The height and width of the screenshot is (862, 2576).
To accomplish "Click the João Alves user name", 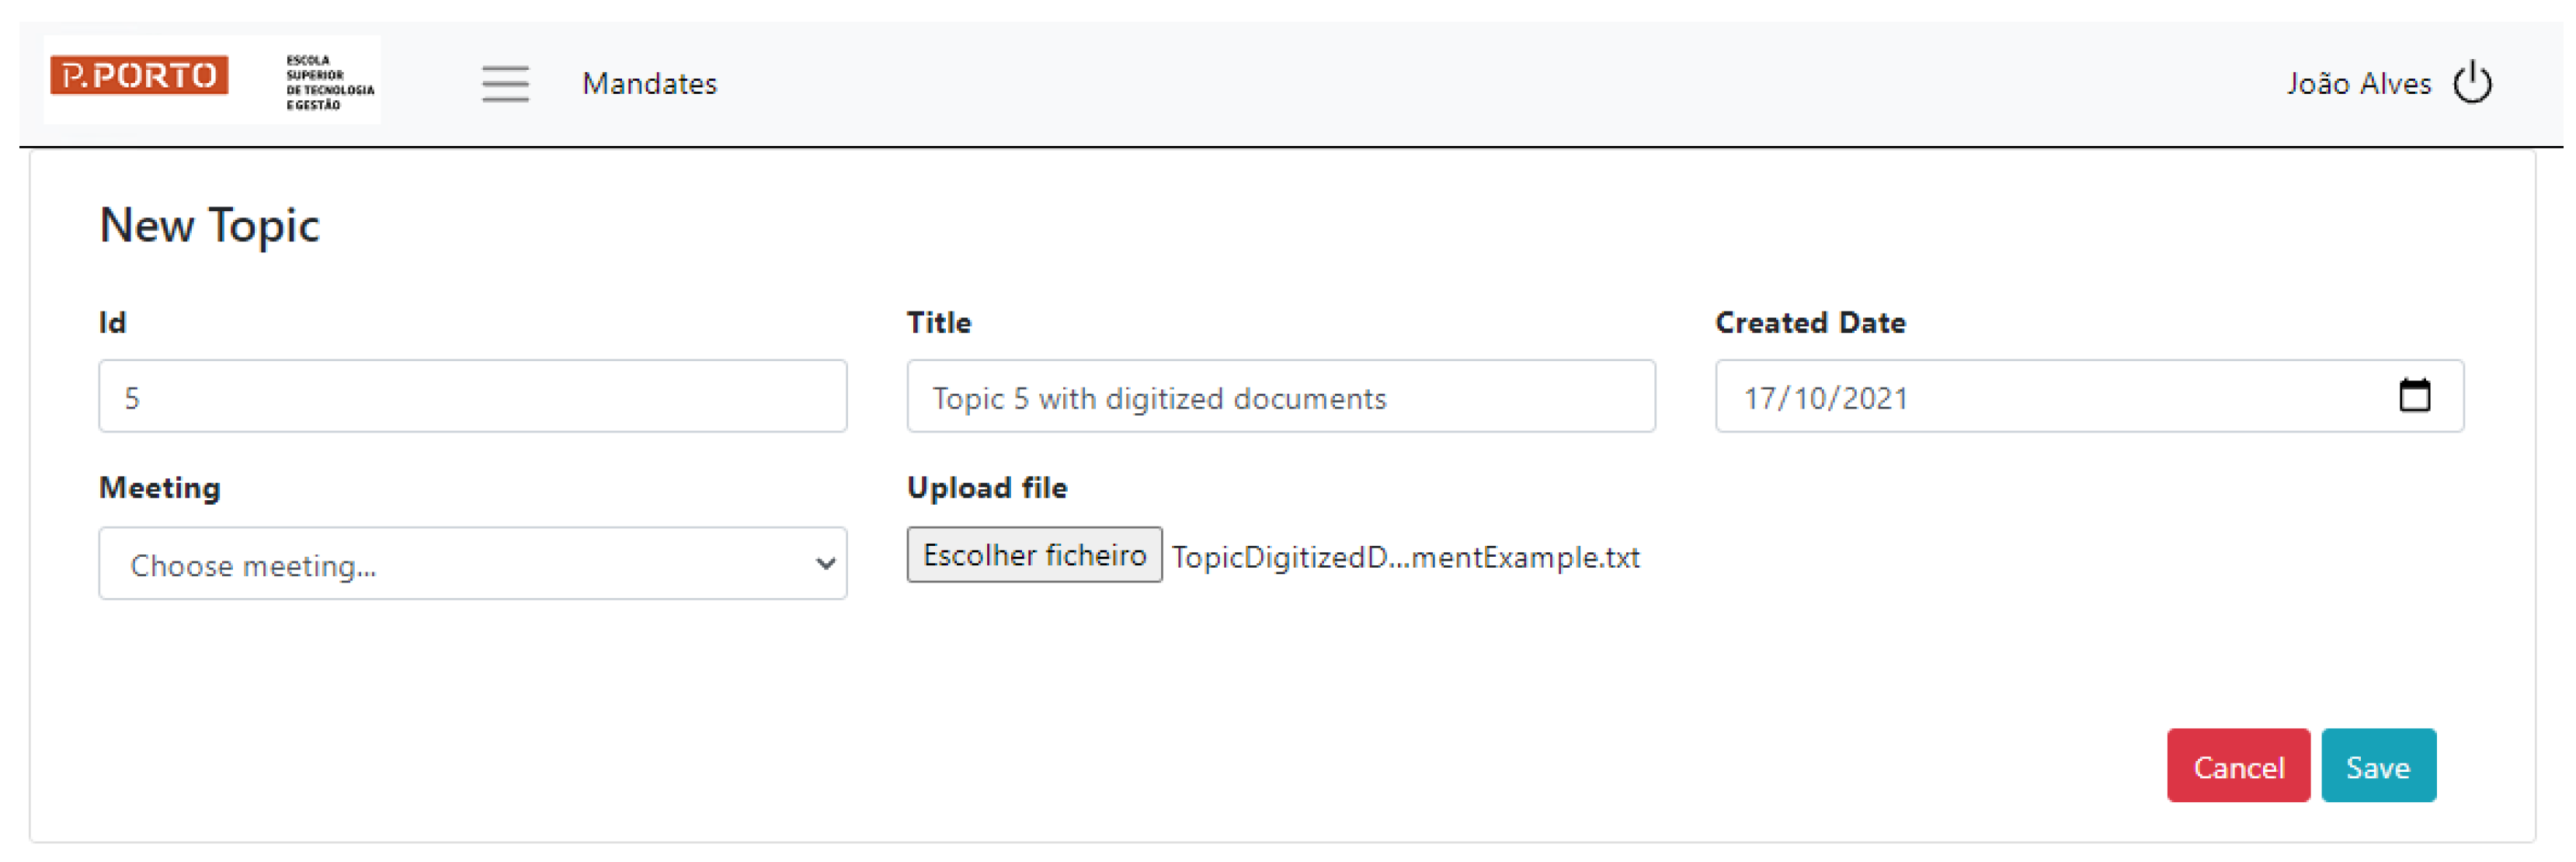I will 2358,83.
